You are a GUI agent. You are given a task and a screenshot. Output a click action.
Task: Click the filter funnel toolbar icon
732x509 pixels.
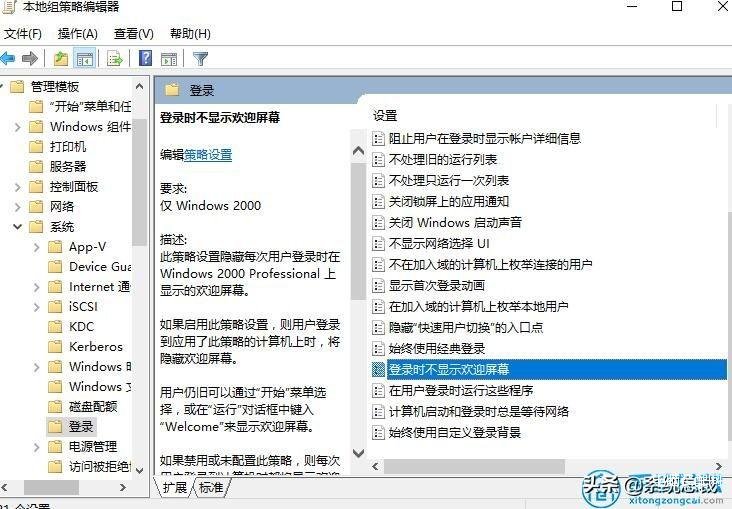[200, 59]
